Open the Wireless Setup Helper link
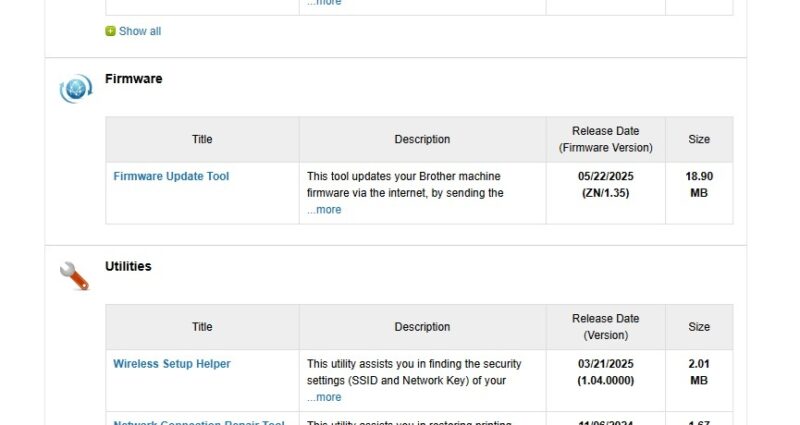 [x=172, y=364]
